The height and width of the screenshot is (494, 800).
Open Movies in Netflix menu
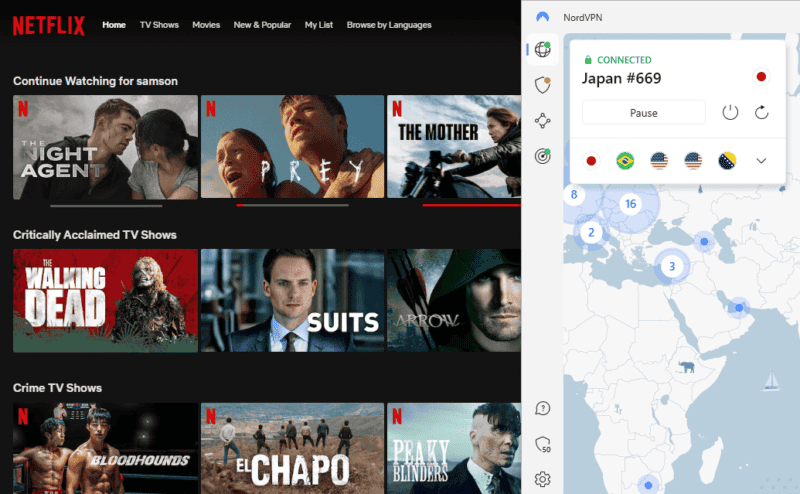tap(206, 25)
